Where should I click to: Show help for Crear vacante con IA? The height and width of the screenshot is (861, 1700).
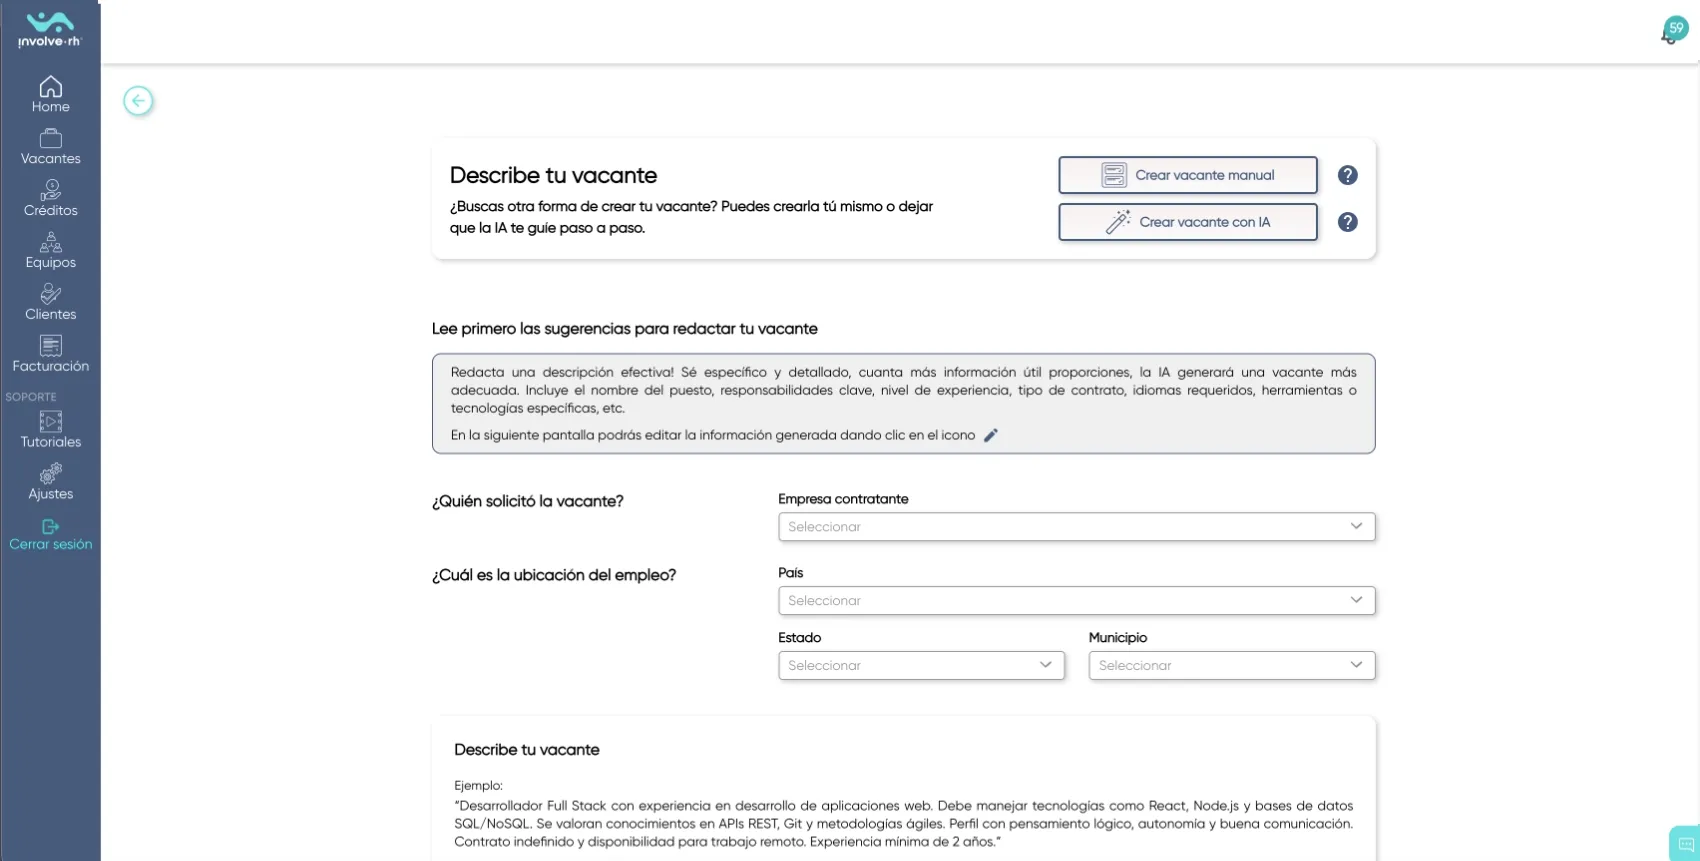pyautogui.click(x=1348, y=222)
